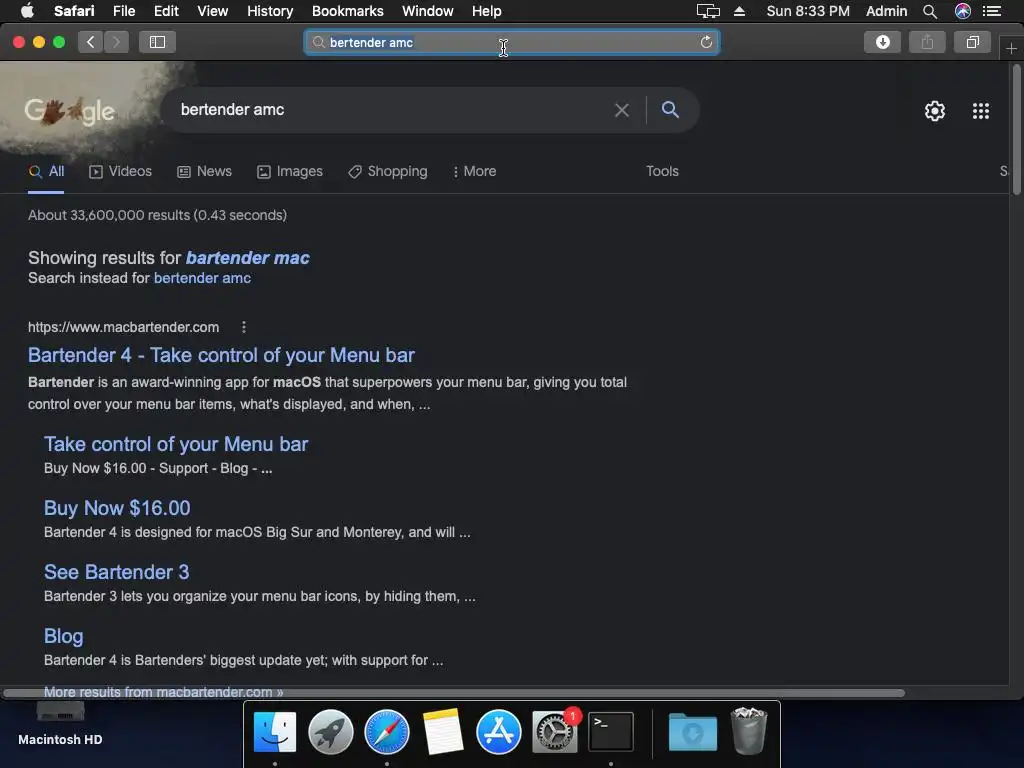Click the menu bar clock
The height and width of the screenshot is (768, 1024).
click(x=808, y=11)
